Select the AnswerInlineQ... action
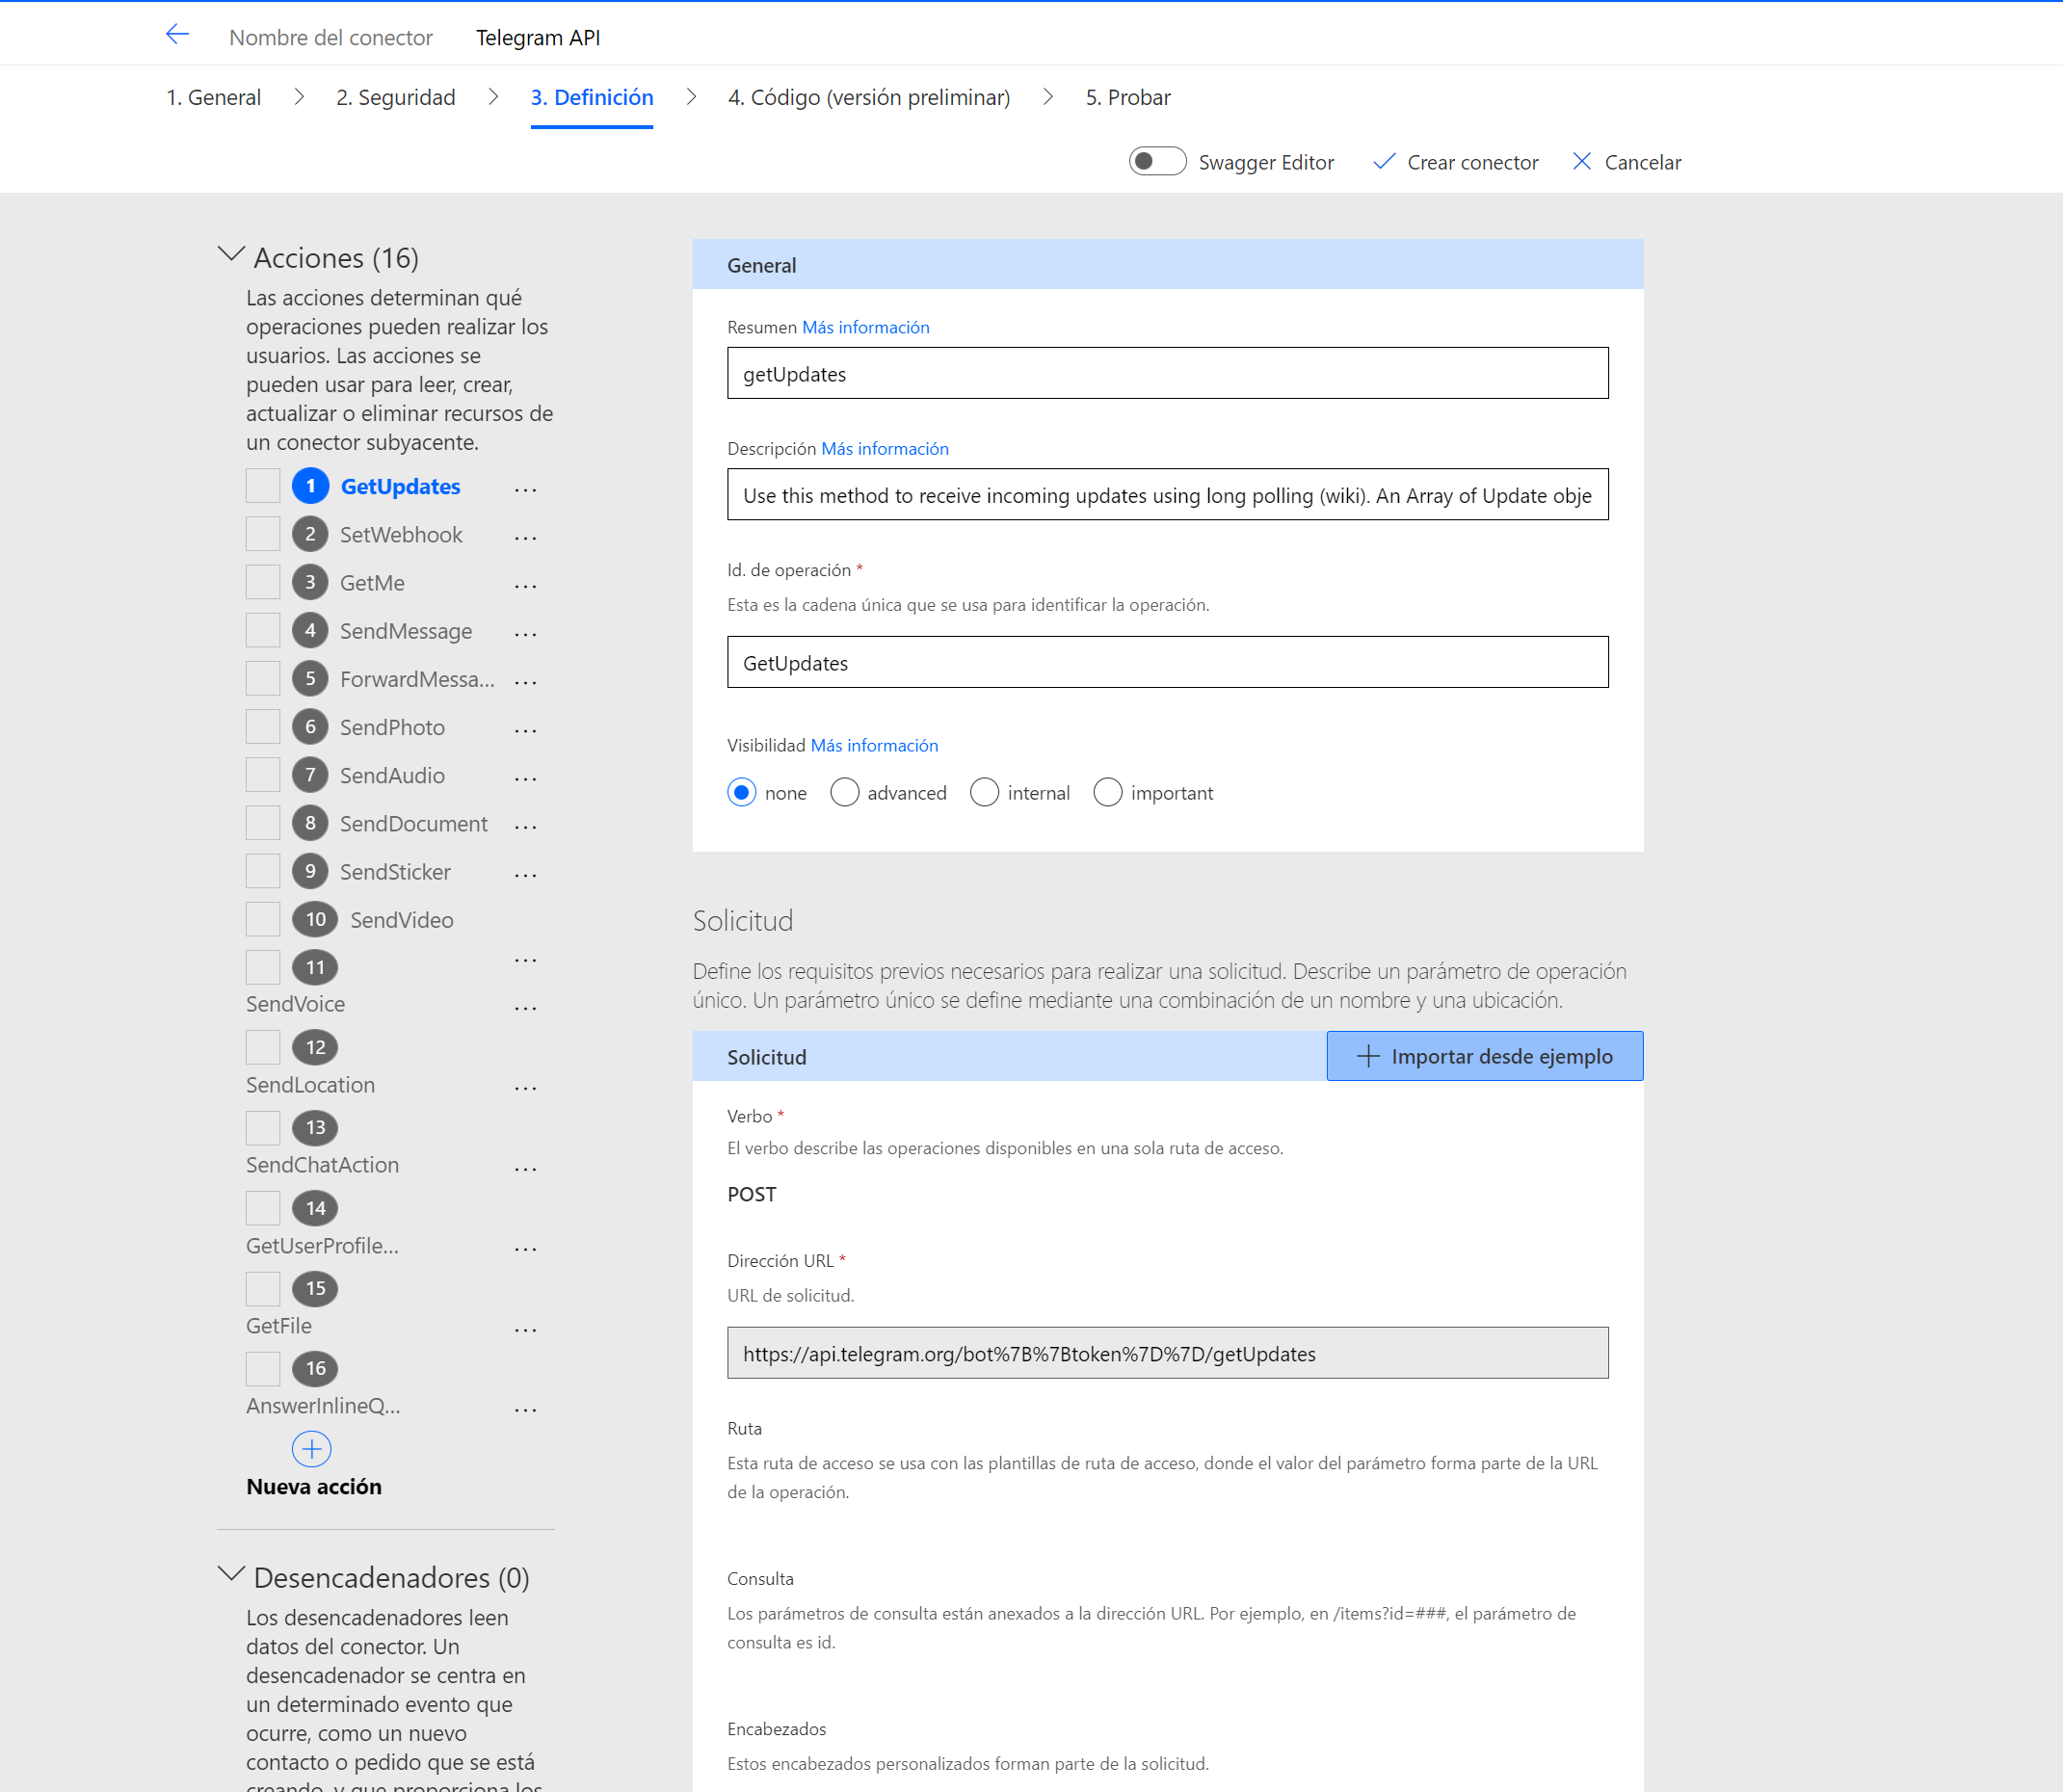This screenshot has height=1792, width=2063. 323,1406
